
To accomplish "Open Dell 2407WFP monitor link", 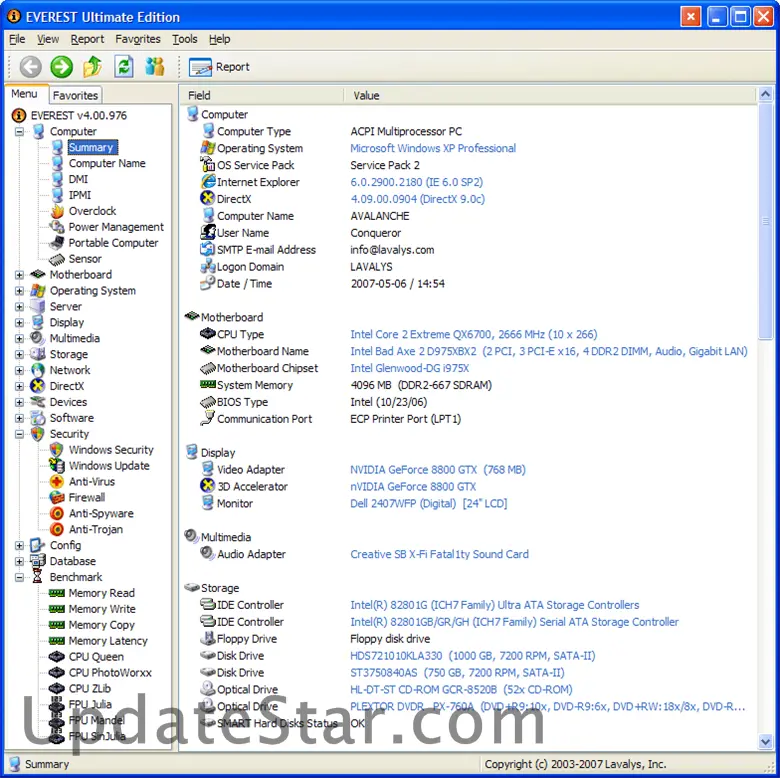I will click(428, 503).
